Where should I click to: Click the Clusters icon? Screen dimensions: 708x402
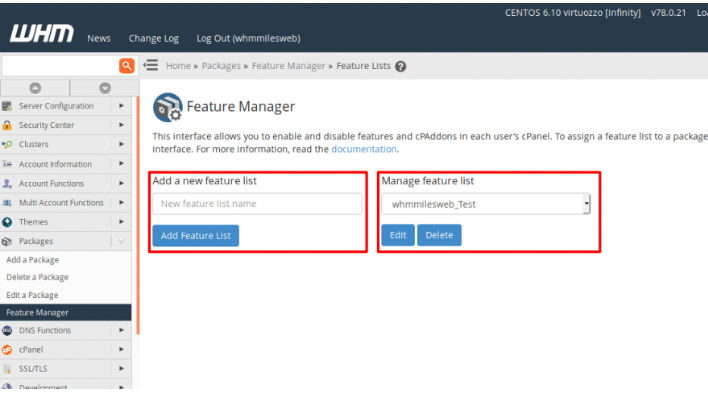(x=7, y=145)
